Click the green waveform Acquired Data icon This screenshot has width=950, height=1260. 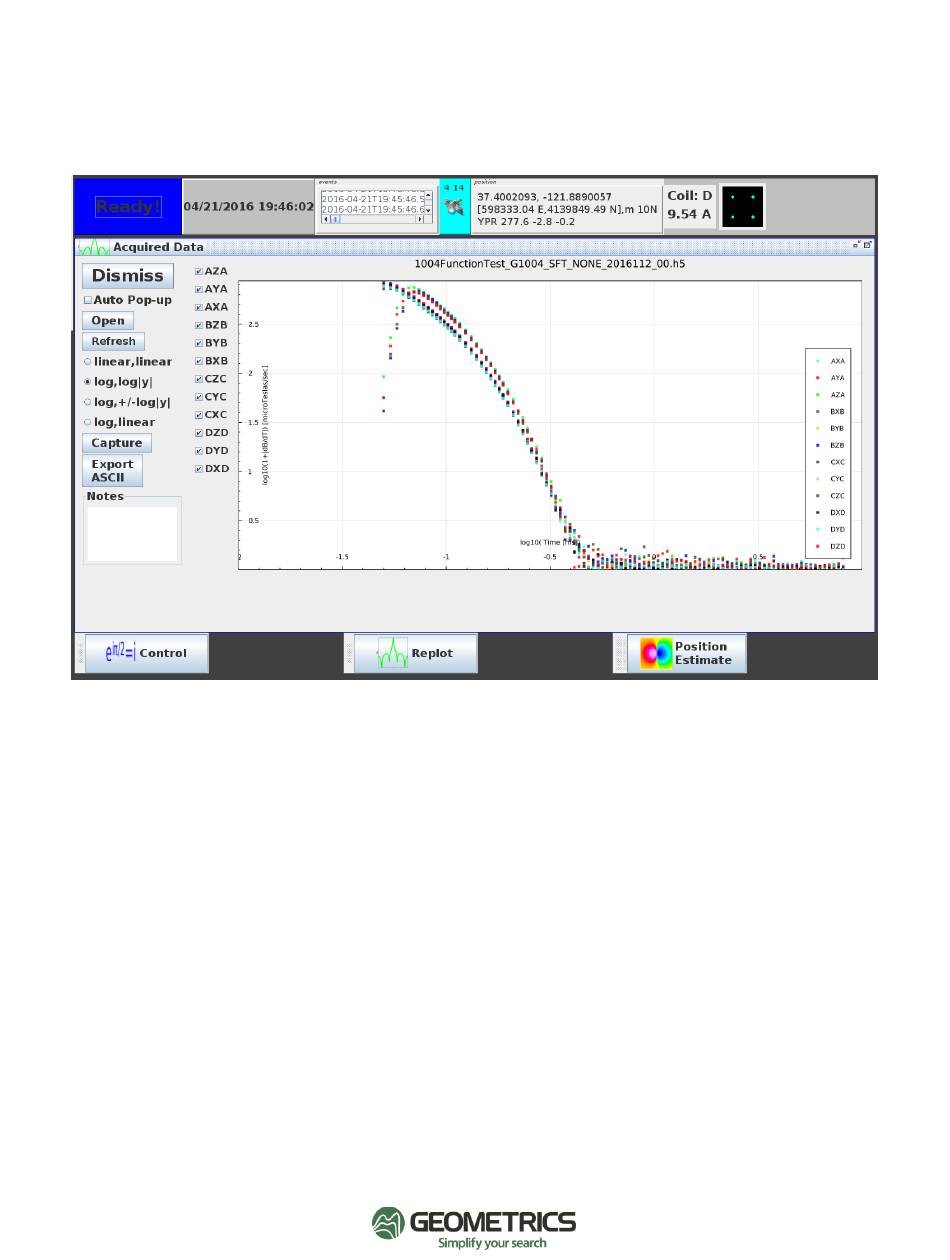click(95, 246)
